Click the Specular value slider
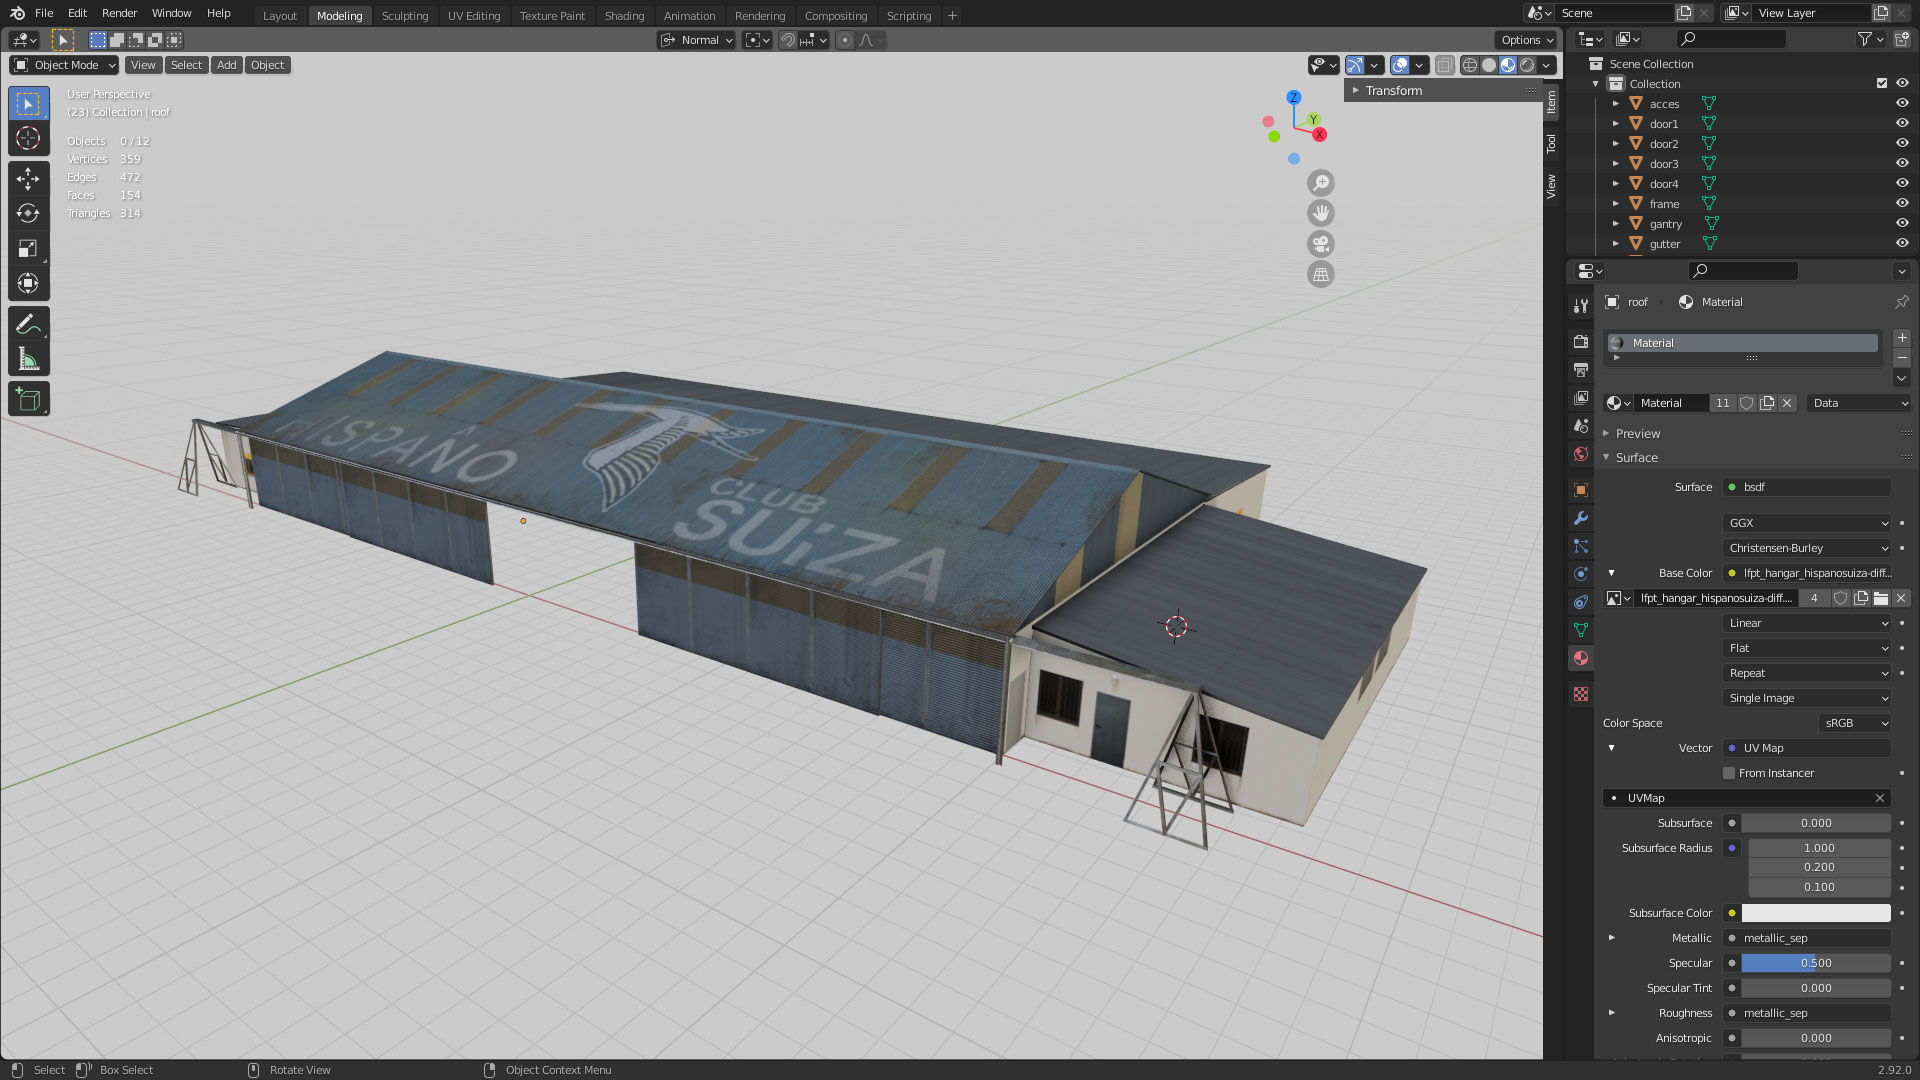The height and width of the screenshot is (1080, 1920). point(1815,963)
